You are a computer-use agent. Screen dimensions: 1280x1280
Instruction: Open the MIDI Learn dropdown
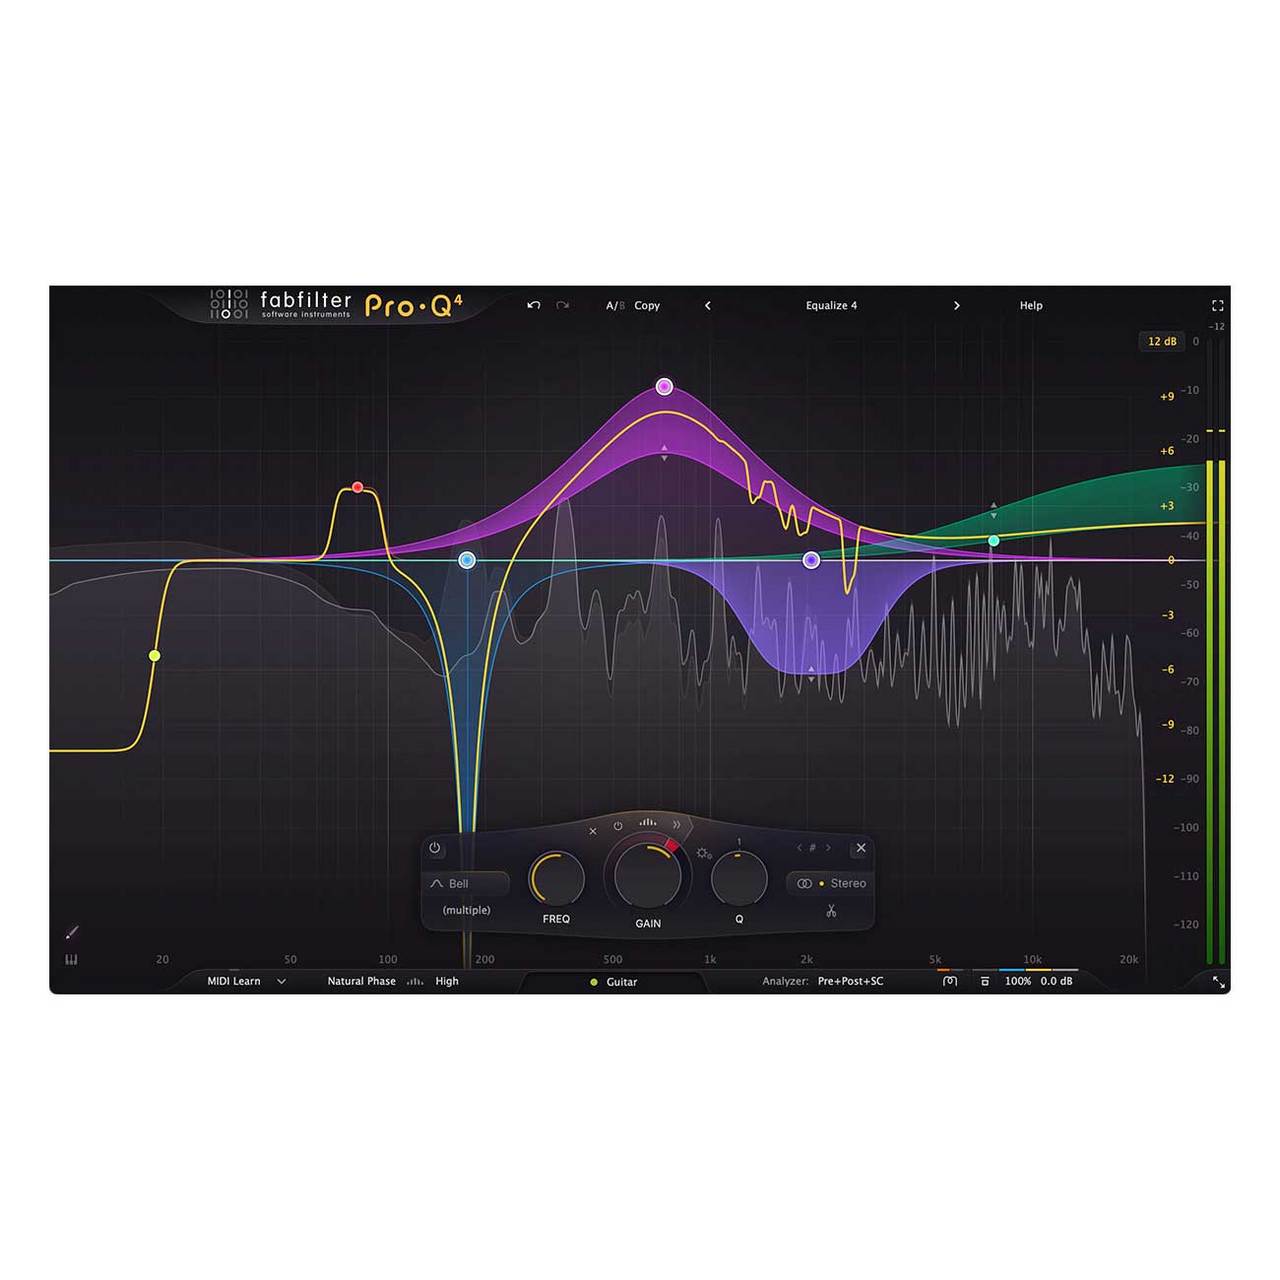[x=245, y=981]
